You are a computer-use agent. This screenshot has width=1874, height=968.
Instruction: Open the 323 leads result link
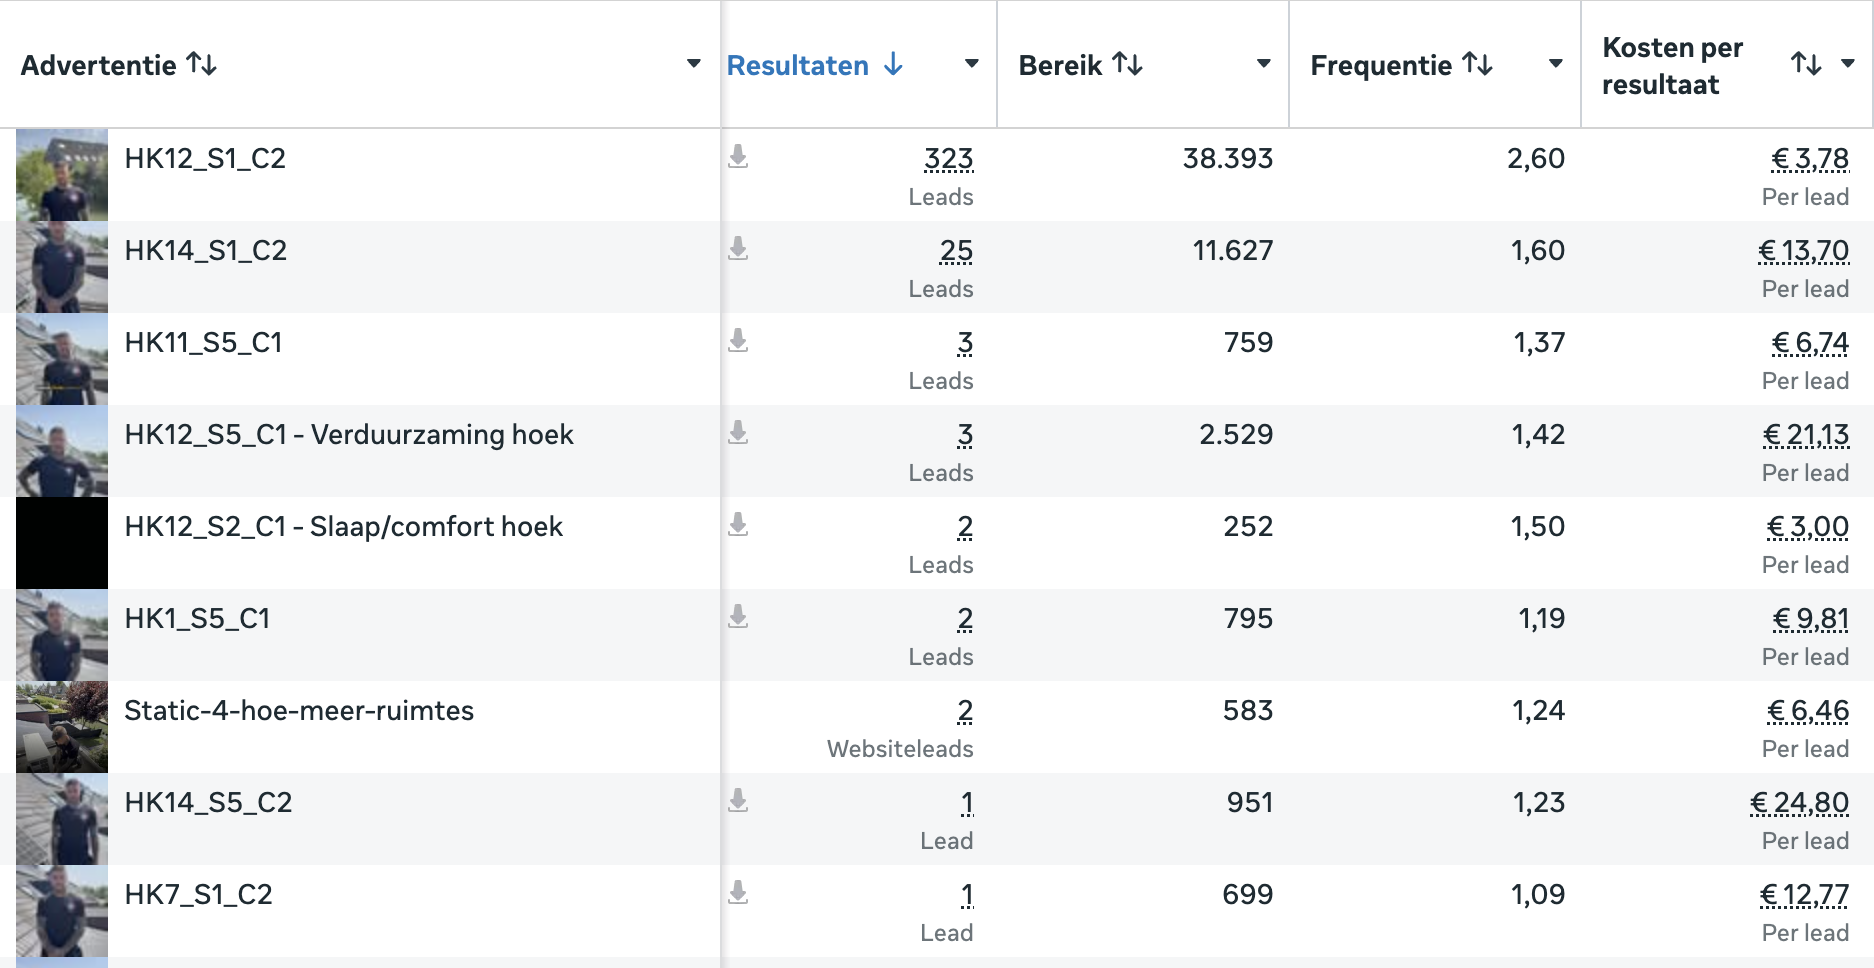[x=948, y=159]
